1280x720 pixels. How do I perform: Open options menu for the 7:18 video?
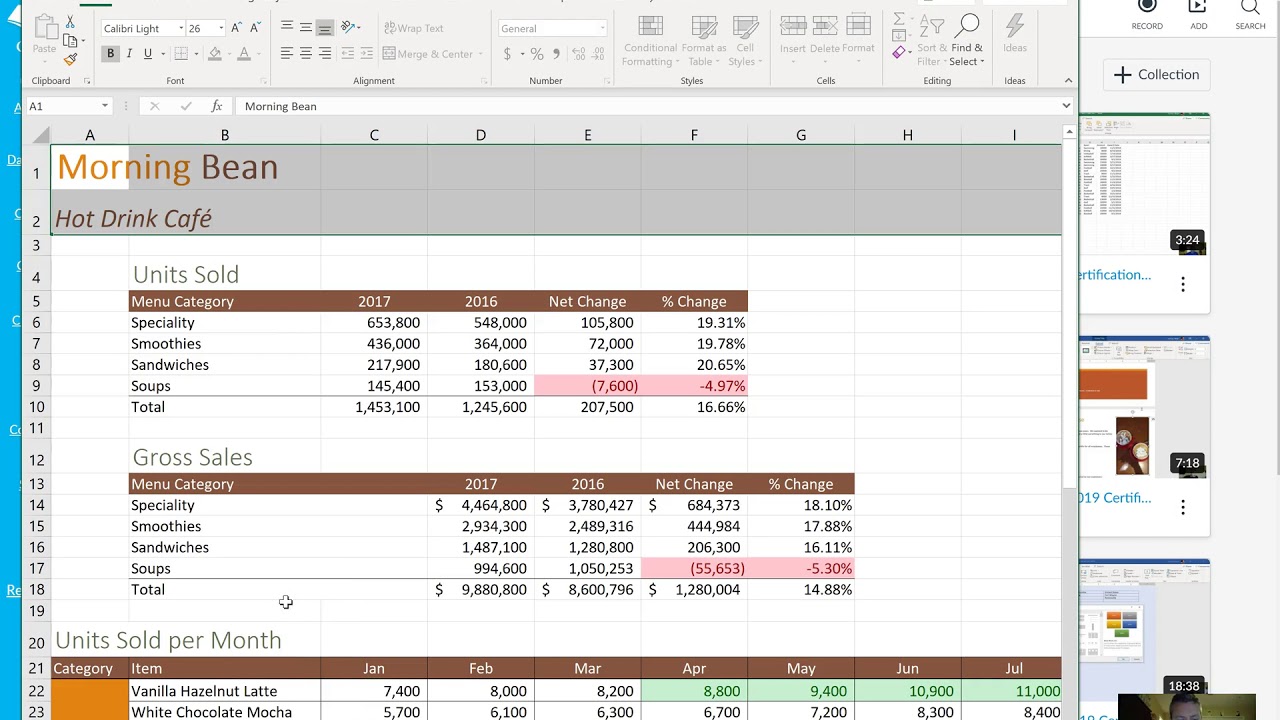click(1183, 507)
